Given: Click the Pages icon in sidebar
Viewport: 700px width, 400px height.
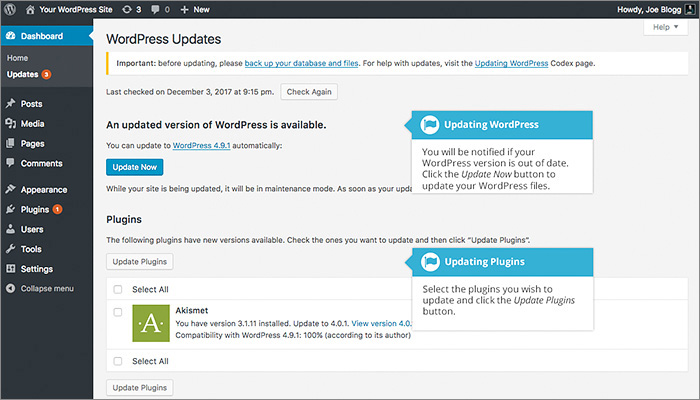Looking at the screenshot, I should pyautogui.click(x=11, y=143).
